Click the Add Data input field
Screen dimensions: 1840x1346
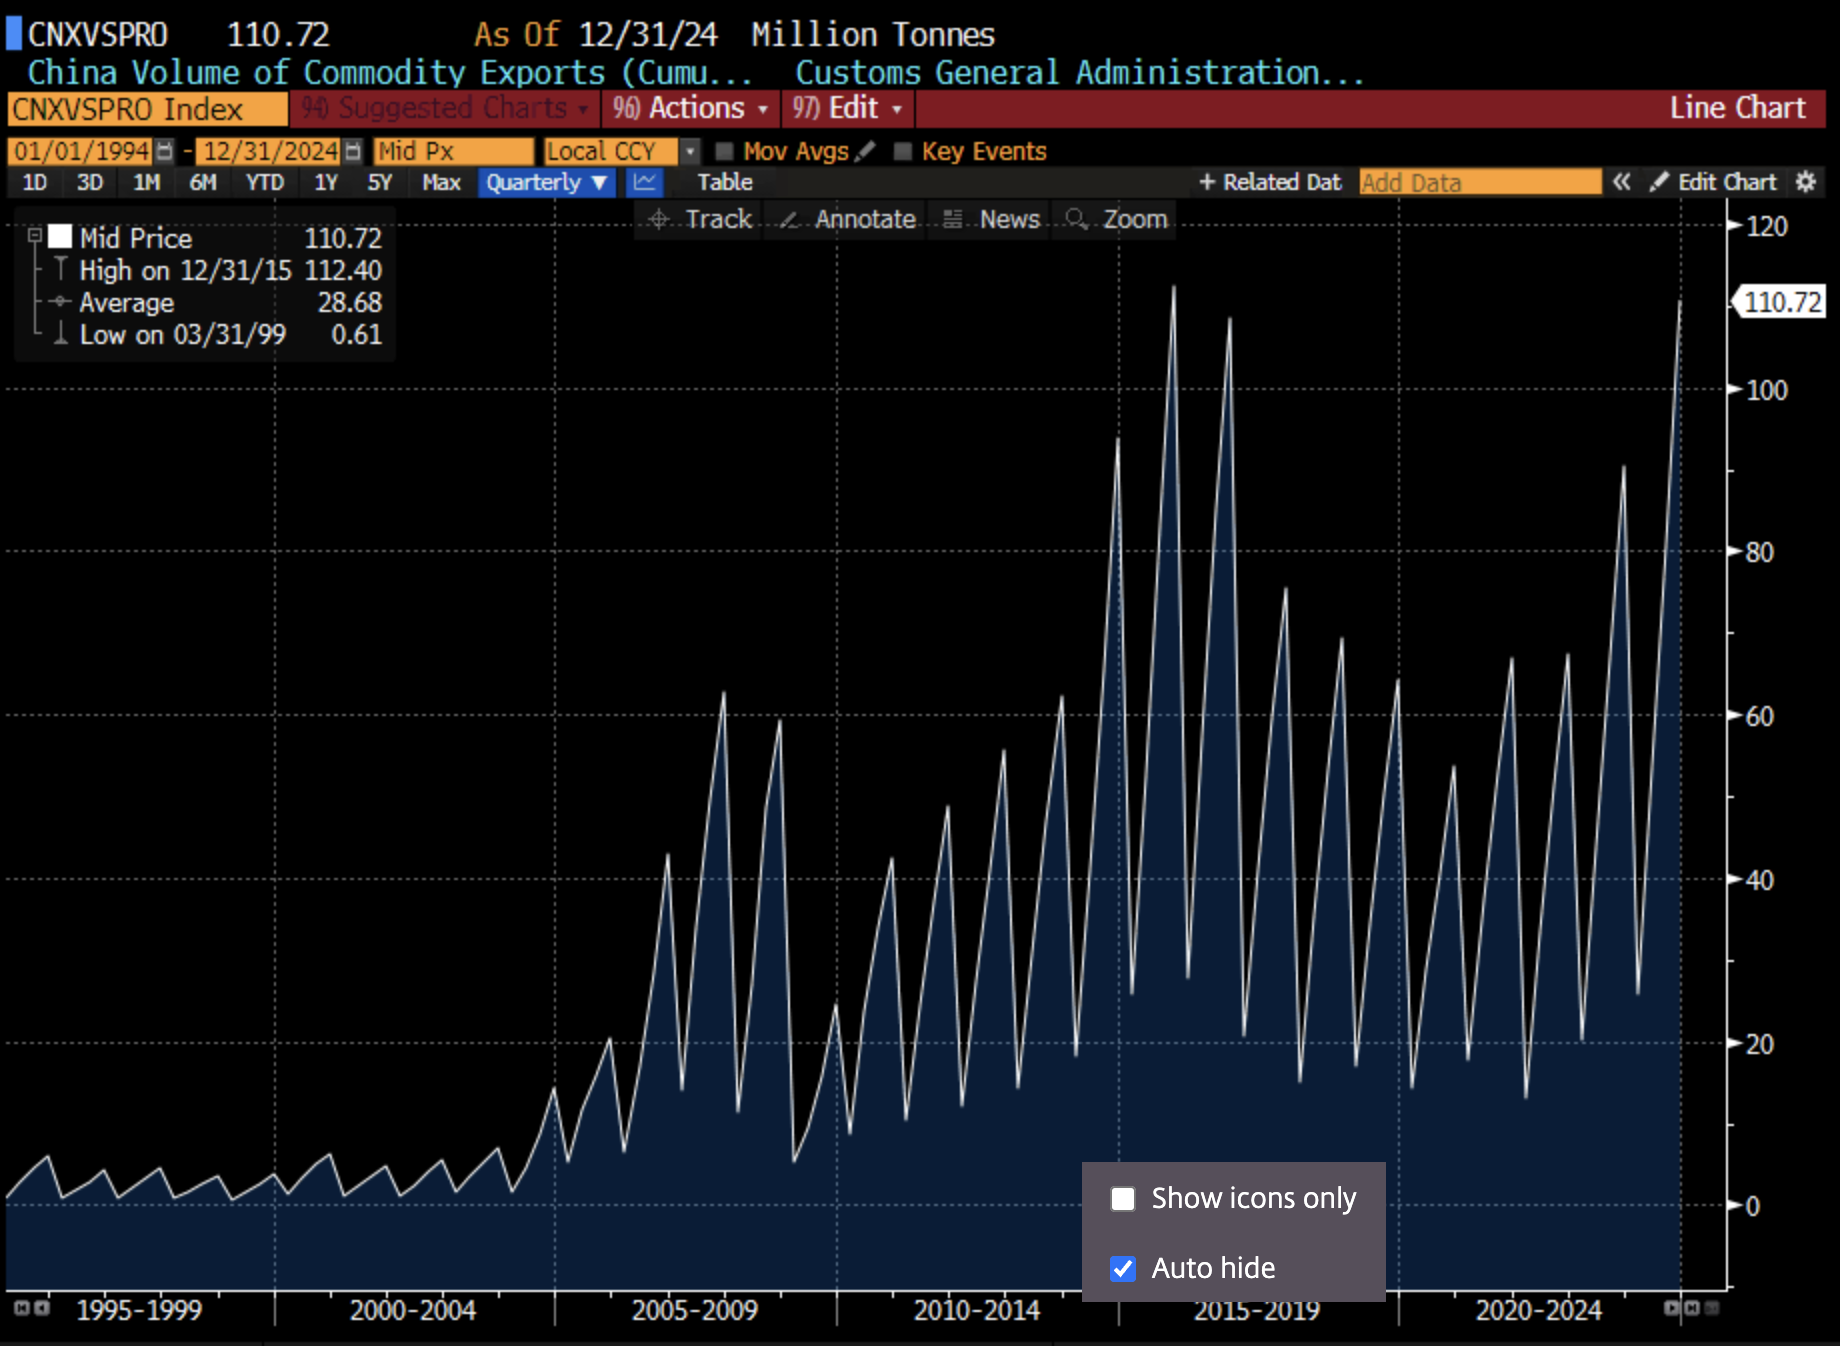tap(1480, 182)
